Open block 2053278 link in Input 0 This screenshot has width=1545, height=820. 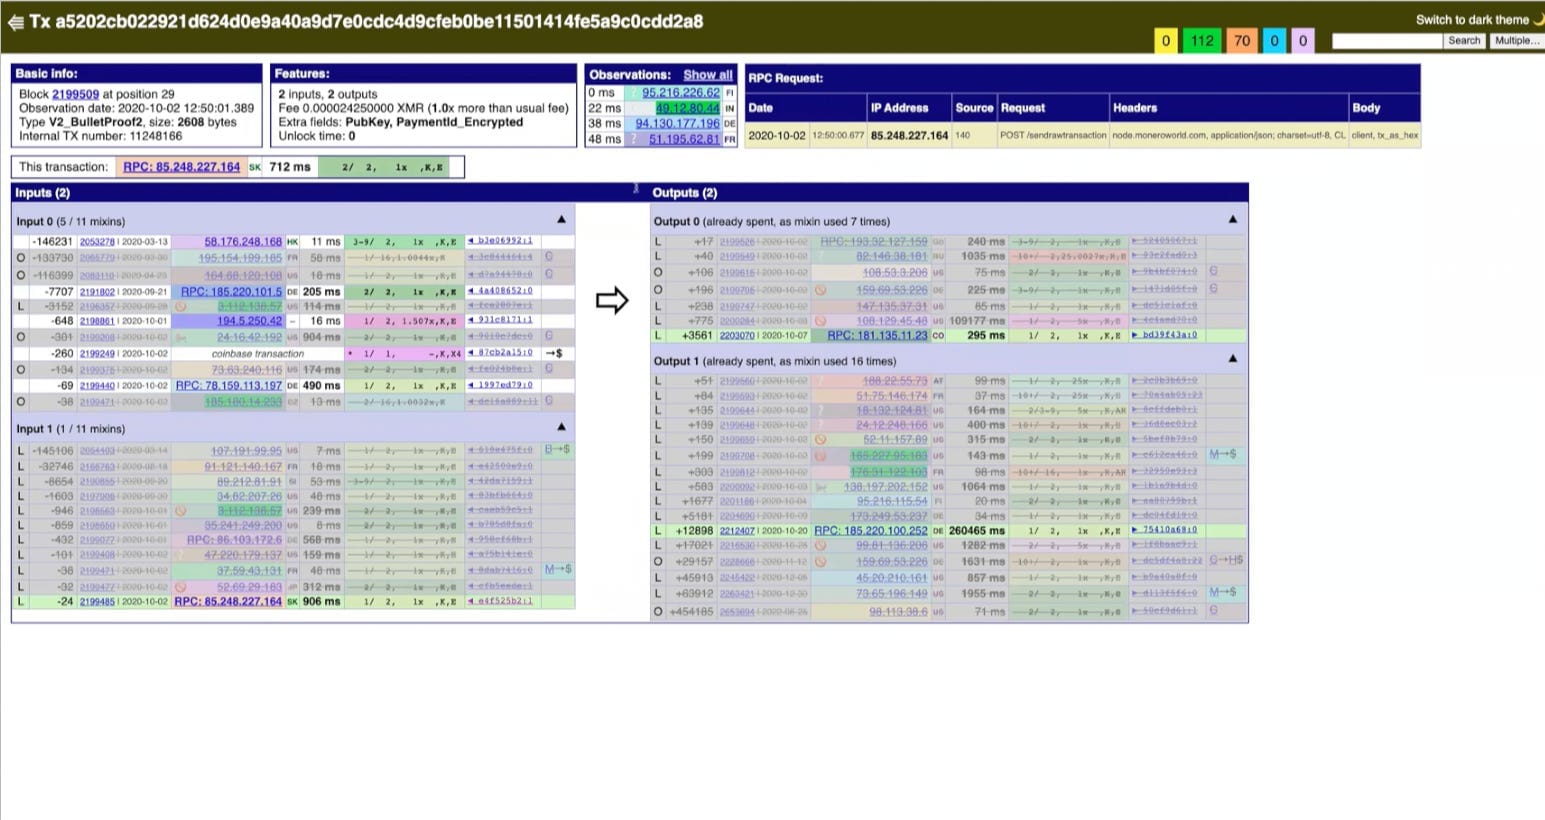point(97,242)
